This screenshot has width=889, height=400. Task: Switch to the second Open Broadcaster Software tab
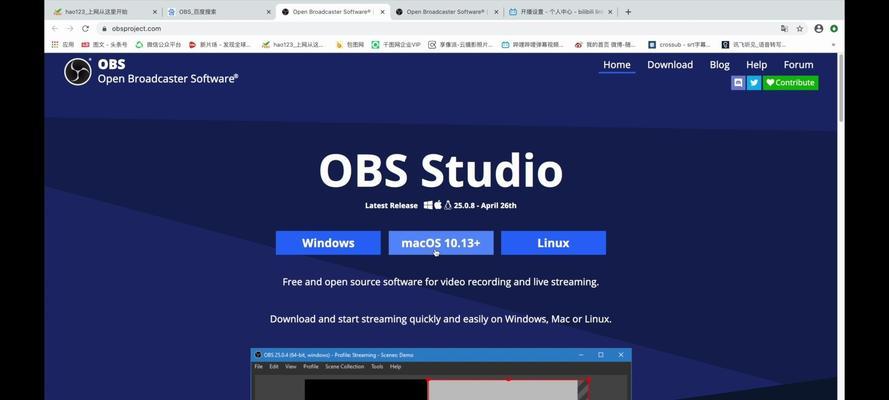[x=446, y=12]
